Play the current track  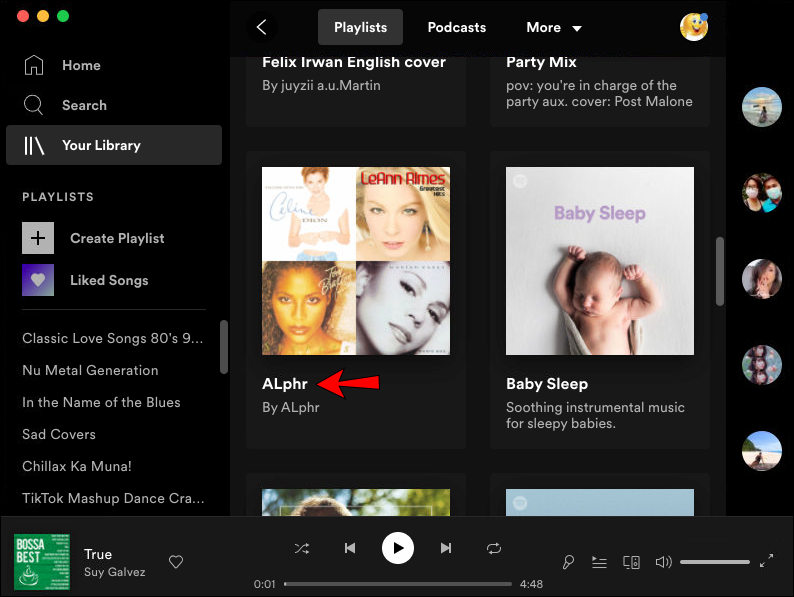[398, 548]
